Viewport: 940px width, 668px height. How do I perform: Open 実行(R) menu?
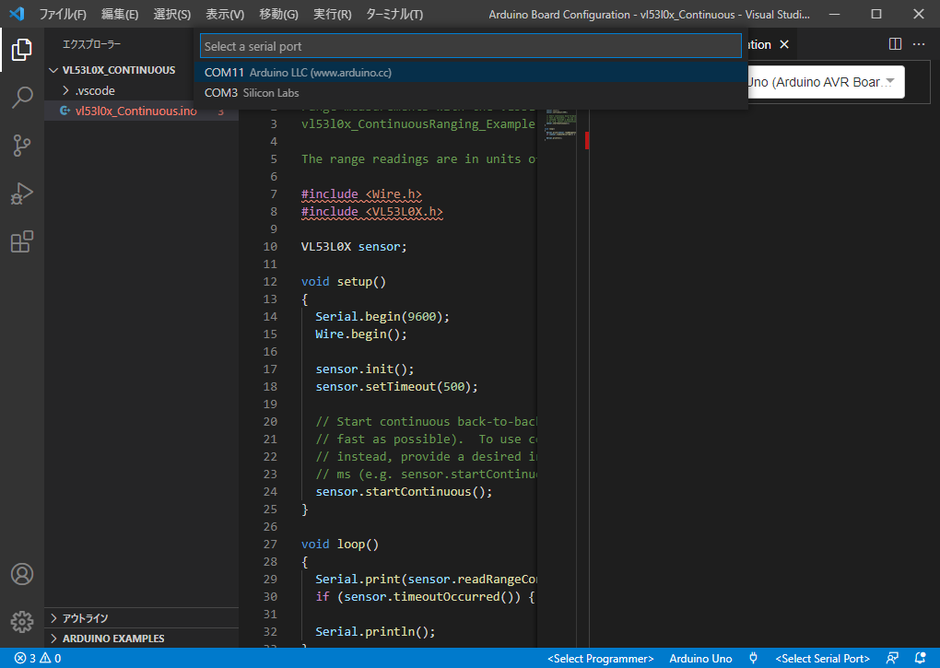[332, 14]
